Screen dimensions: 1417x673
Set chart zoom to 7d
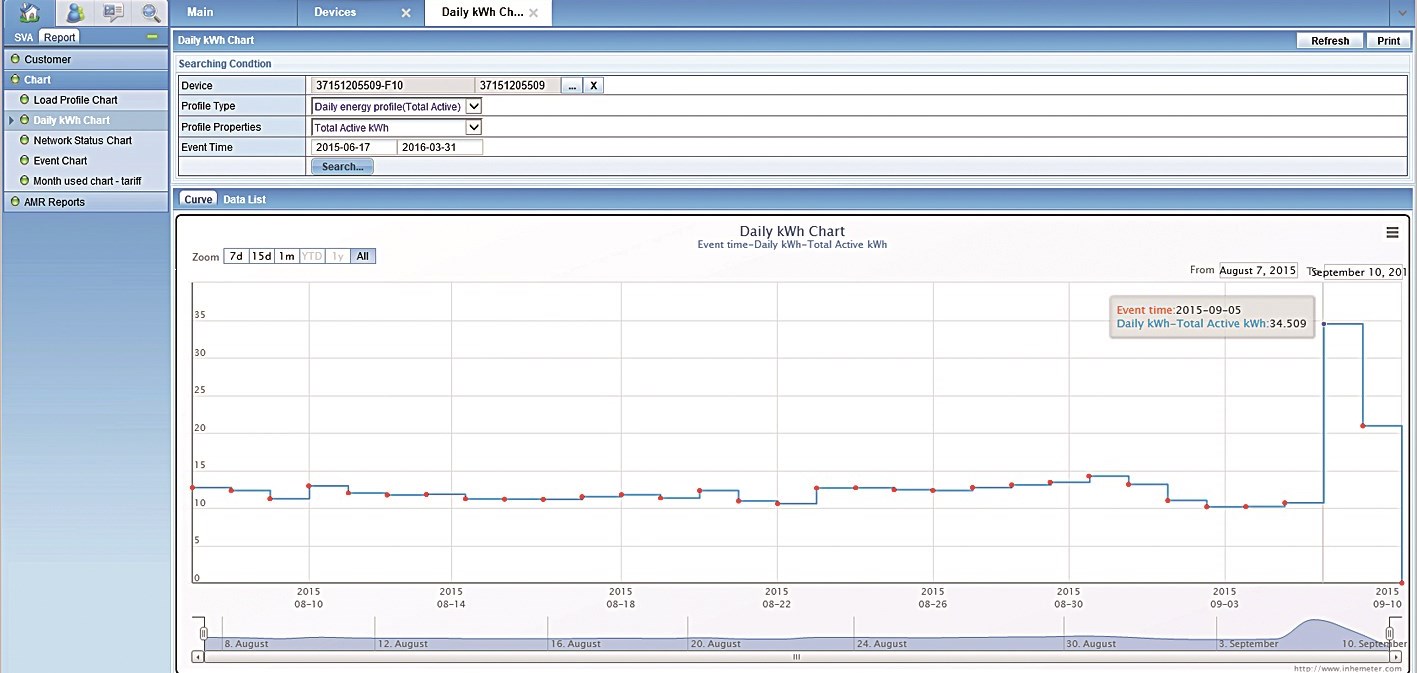[235, 256]
